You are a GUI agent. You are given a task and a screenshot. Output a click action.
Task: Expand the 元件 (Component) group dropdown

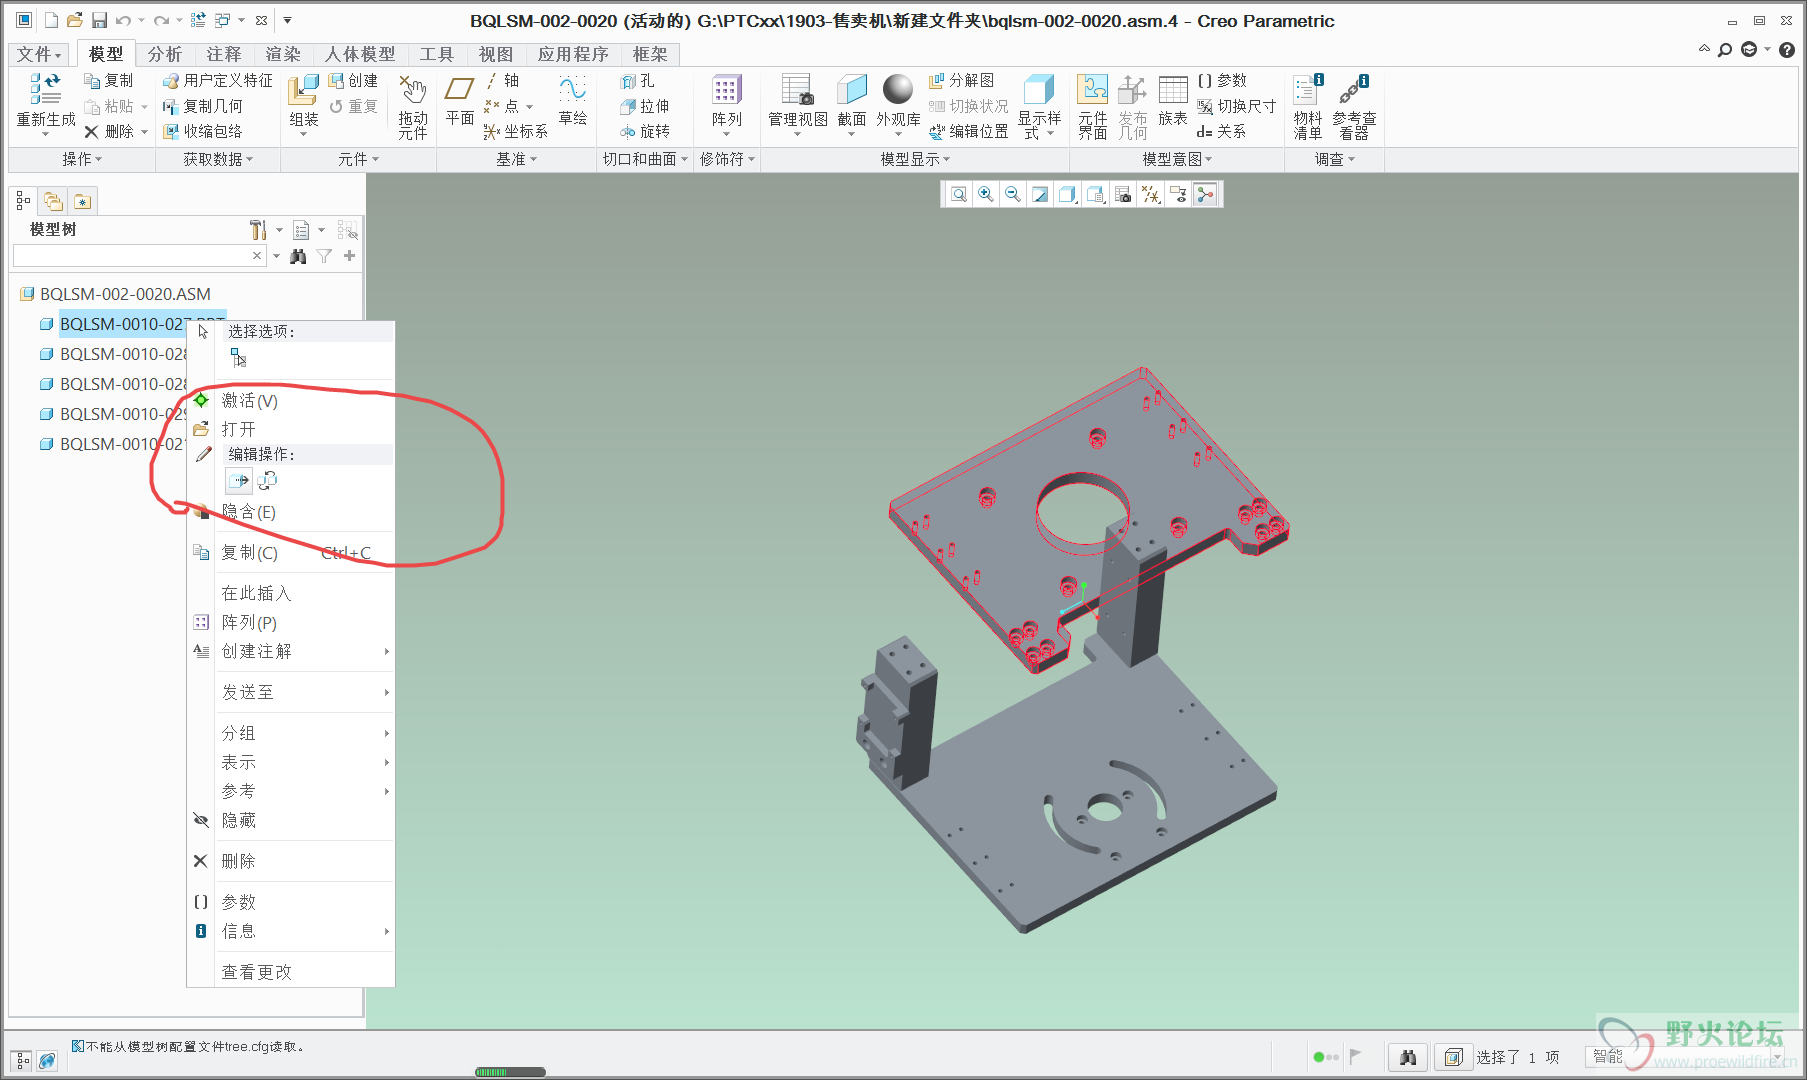click(358, 159)
